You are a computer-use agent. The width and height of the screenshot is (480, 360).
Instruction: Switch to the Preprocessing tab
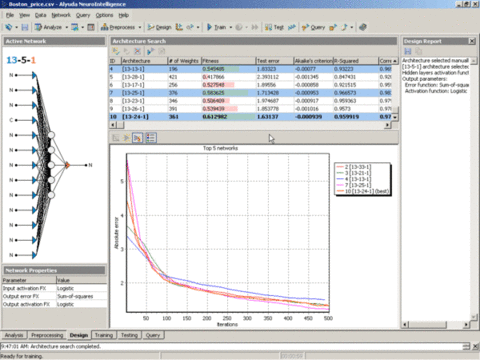[47, 335]
